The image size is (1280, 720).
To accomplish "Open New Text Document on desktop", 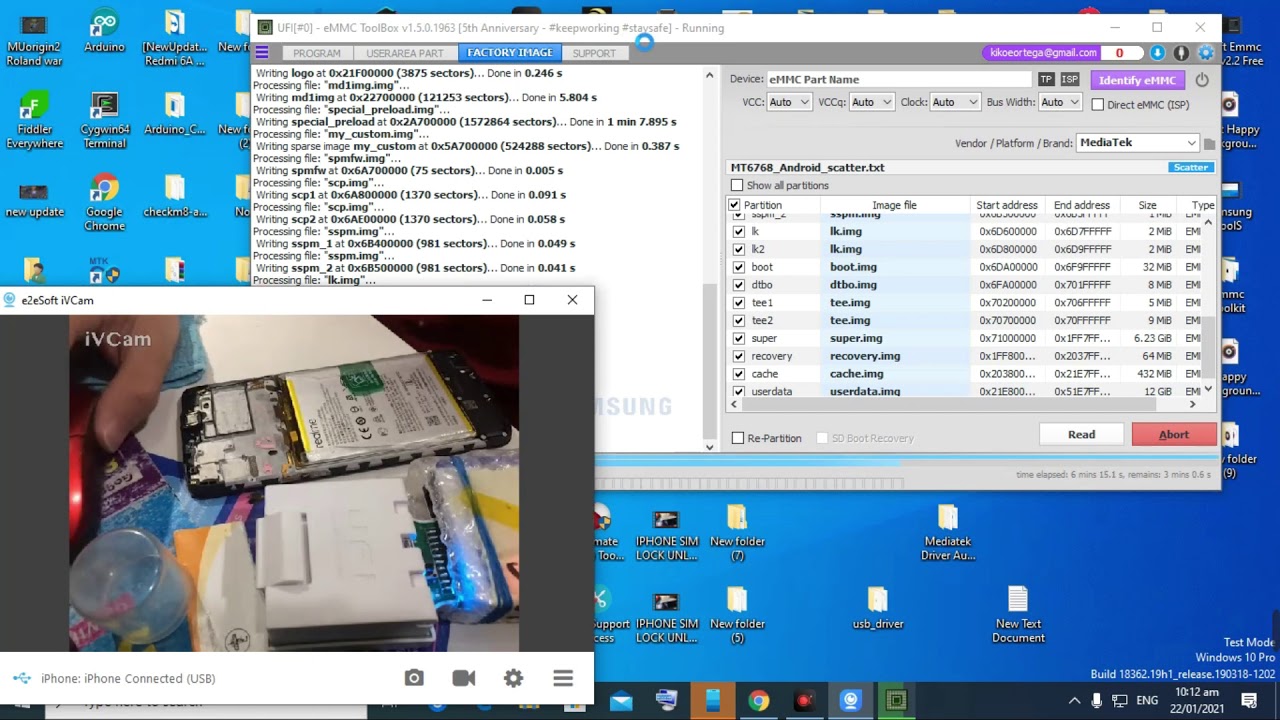I will pyautogui.click(x=1018, y=614).
